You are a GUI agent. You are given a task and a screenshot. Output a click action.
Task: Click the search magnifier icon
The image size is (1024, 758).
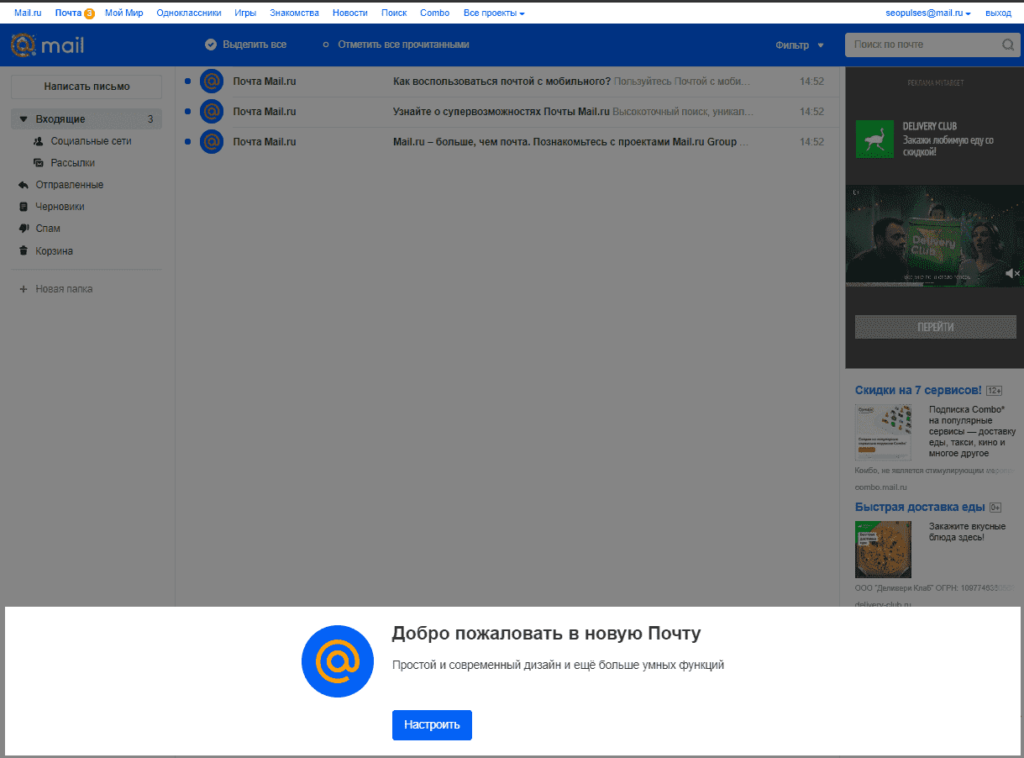click(x=1007, y=45)
